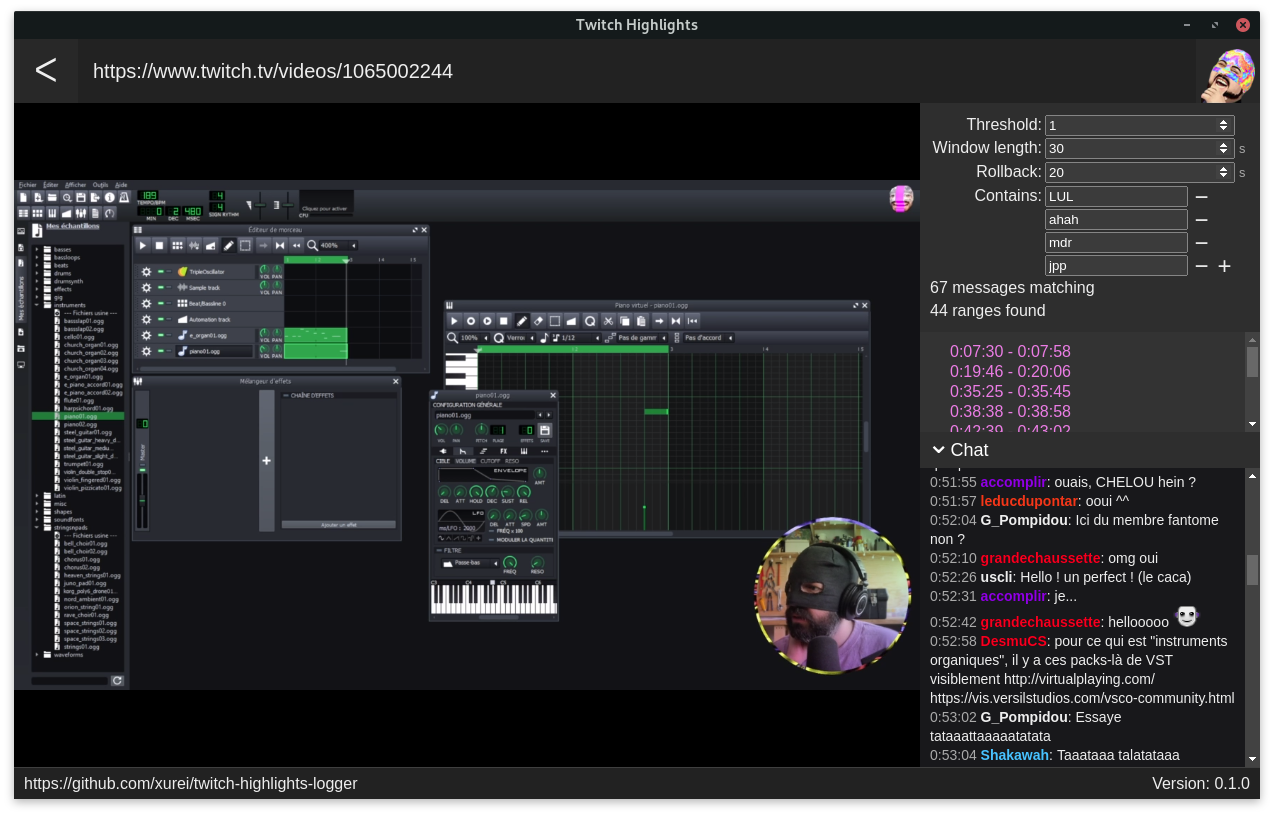This screenshot has height=816, width=1274.
Task: Mute the piano01.ogg track LED
Action: [x=160, y=351]
